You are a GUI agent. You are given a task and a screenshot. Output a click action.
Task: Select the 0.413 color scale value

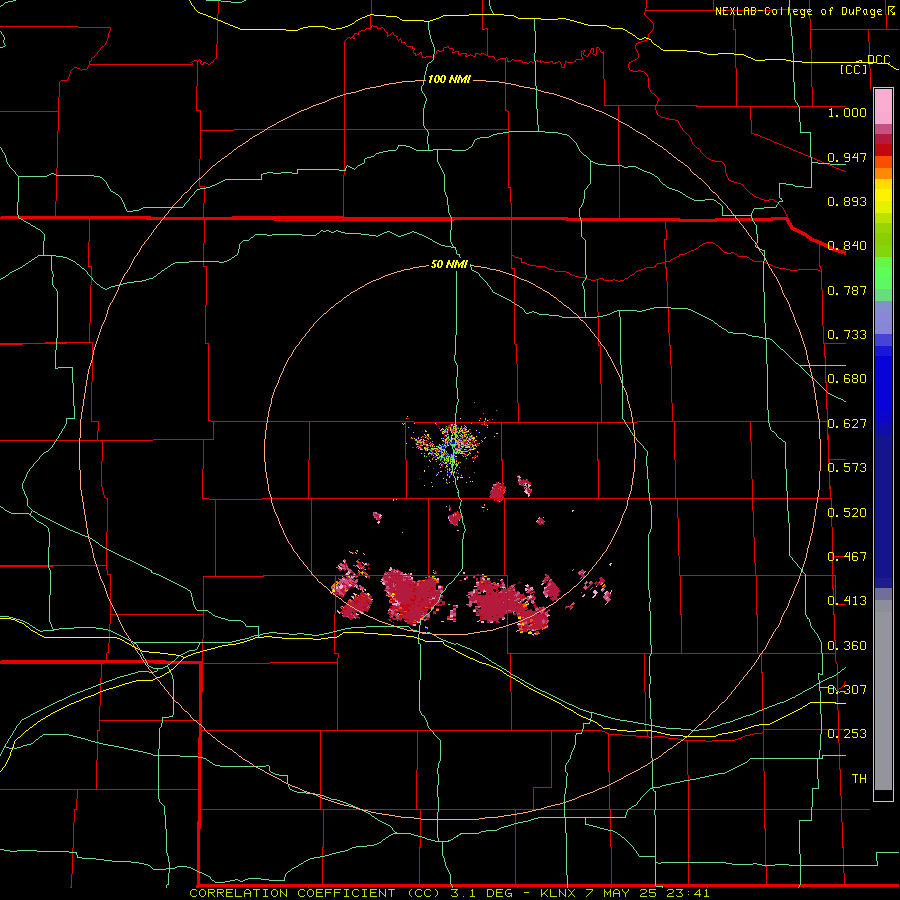tap(847, 601)
